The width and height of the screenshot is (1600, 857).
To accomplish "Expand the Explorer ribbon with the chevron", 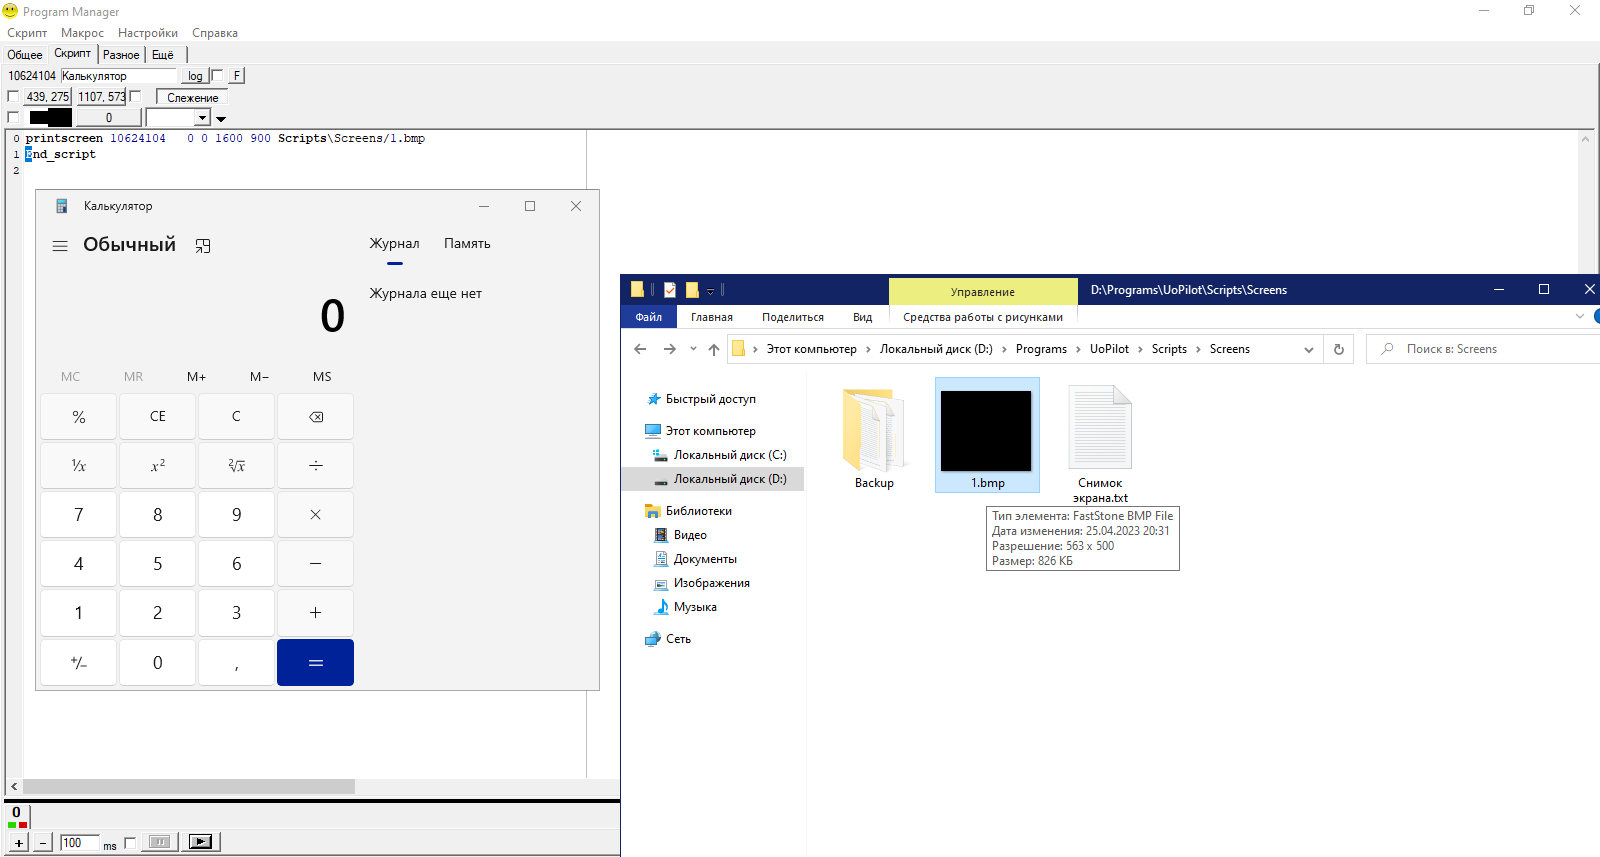I will tap(1580, 317).
